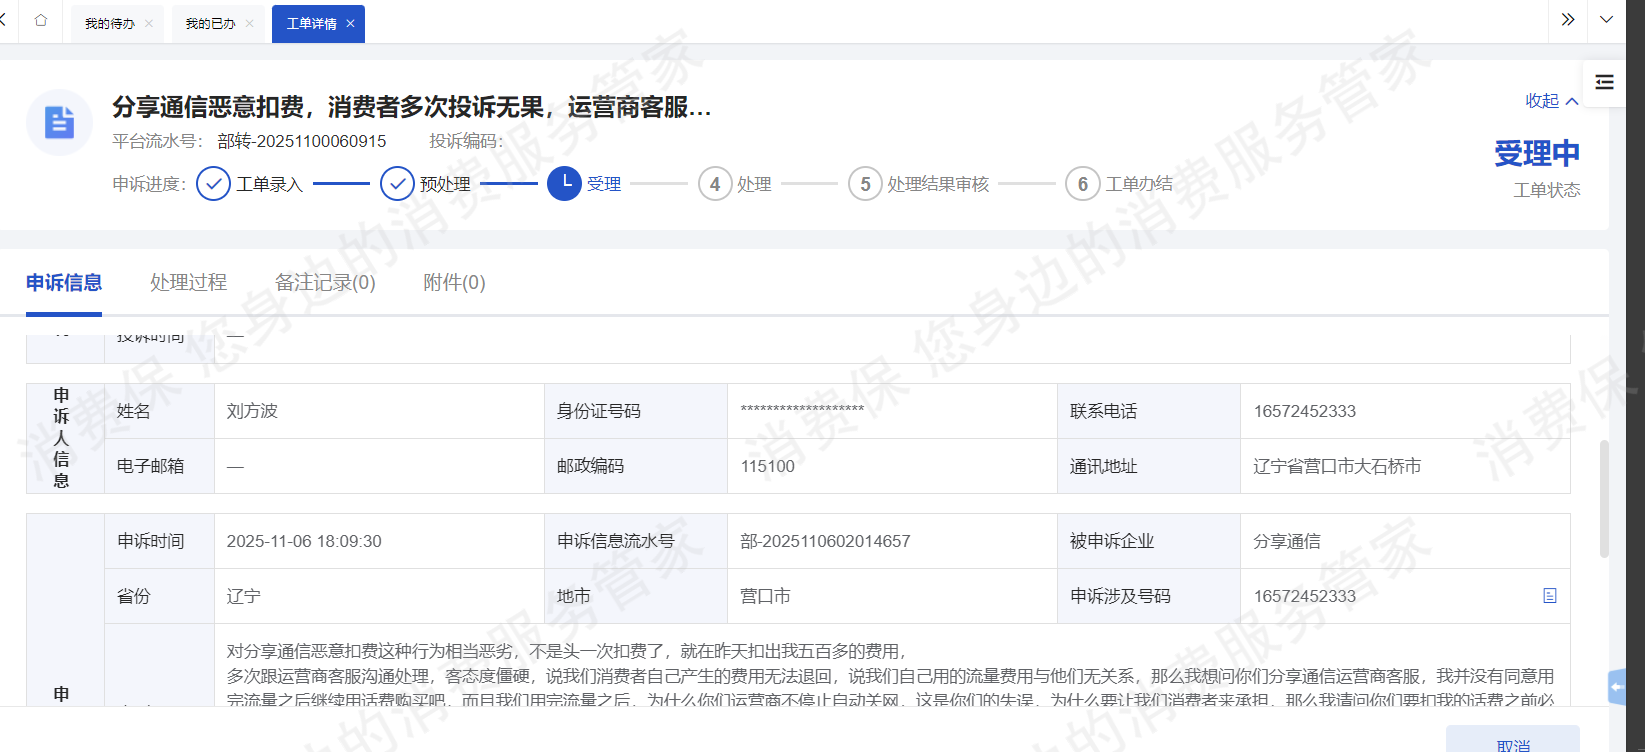The height and width of the screenshot is (752, 1645).
Task: Click the back arrow at top left
Action: 4,20
